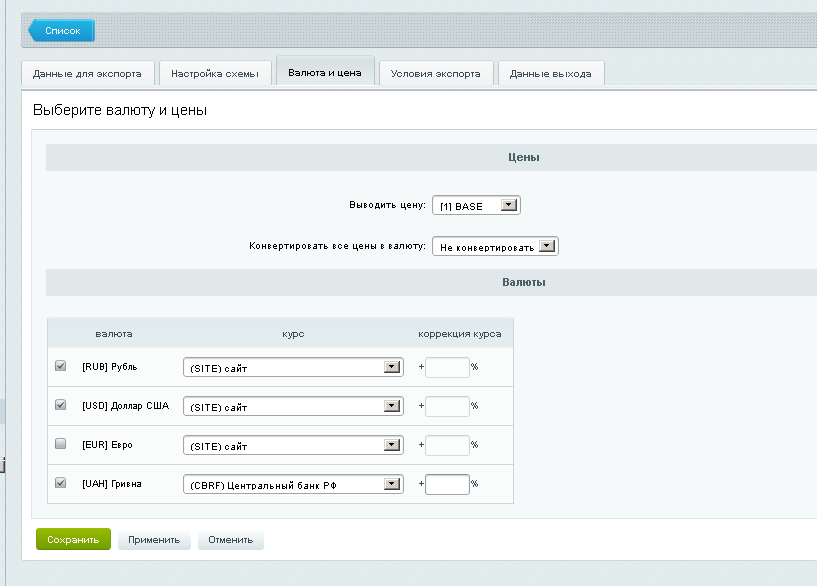817x586 pixels.
Task: Click rate correction field for Рубль
Action: tap(447, 368)
